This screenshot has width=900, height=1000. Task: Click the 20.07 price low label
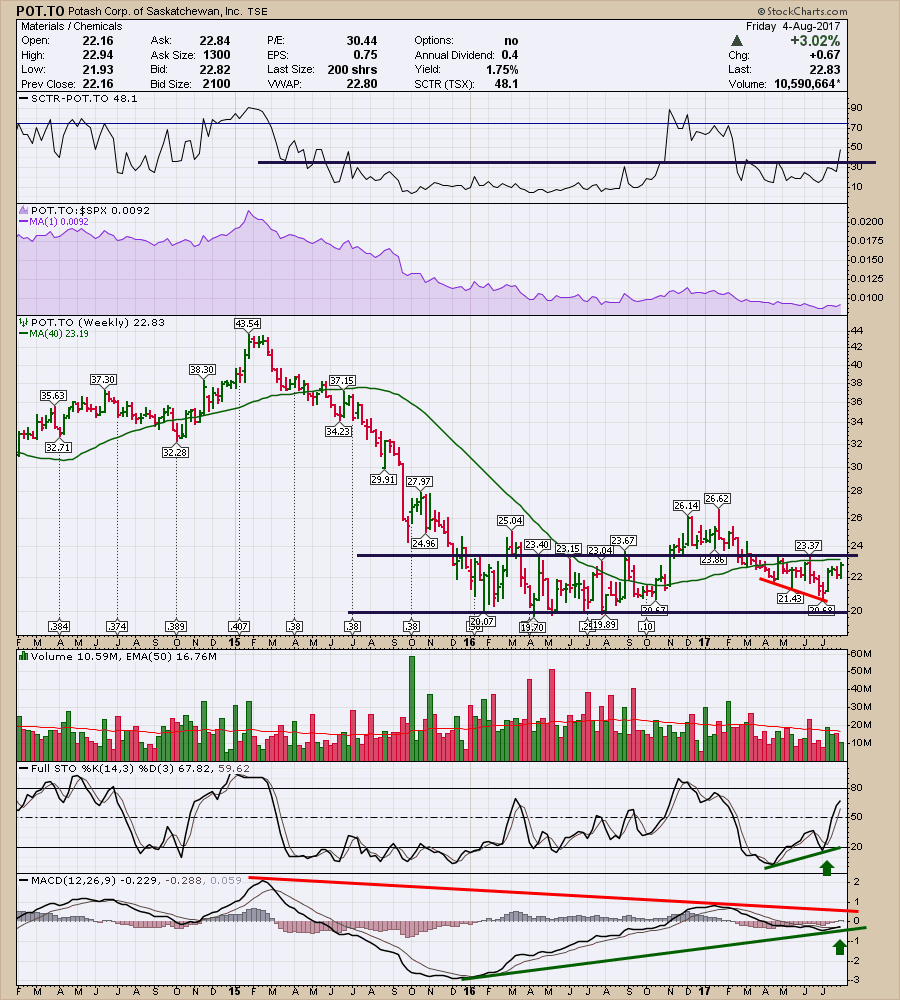pos(482,621)
